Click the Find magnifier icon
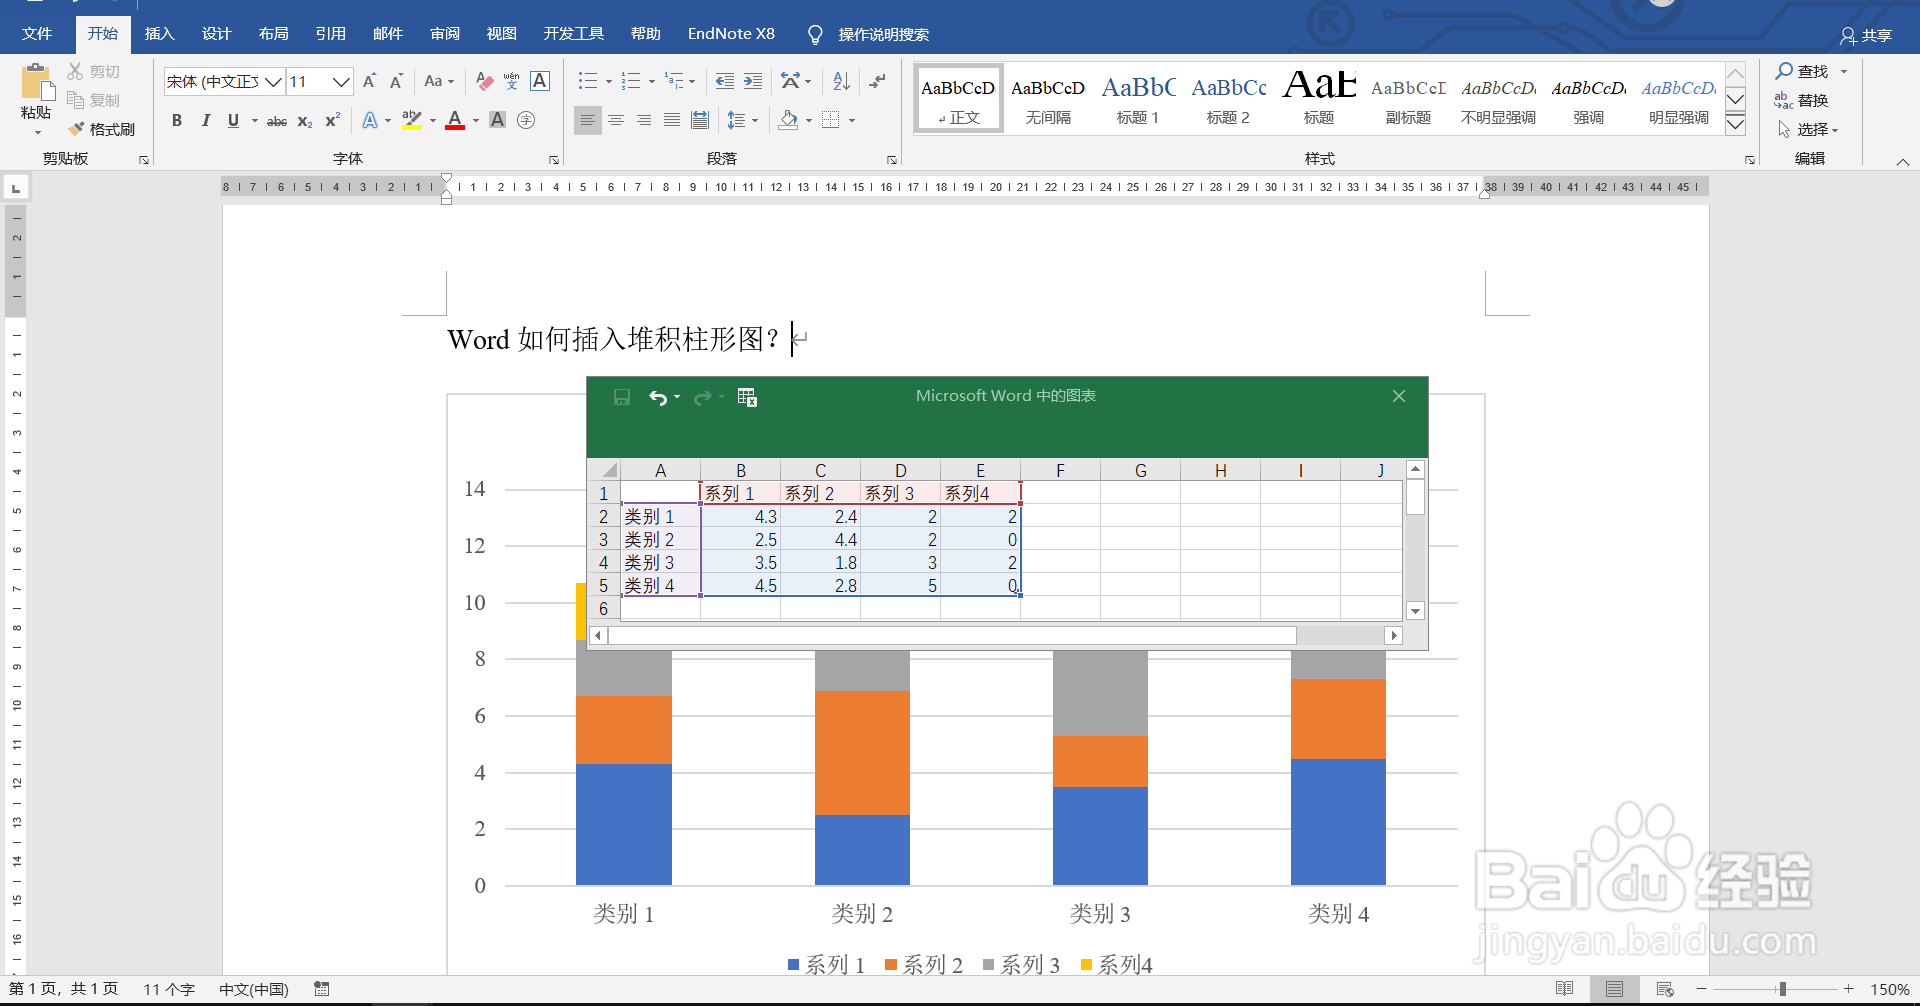1920x1006 pixels. [x=1784, y=71]
